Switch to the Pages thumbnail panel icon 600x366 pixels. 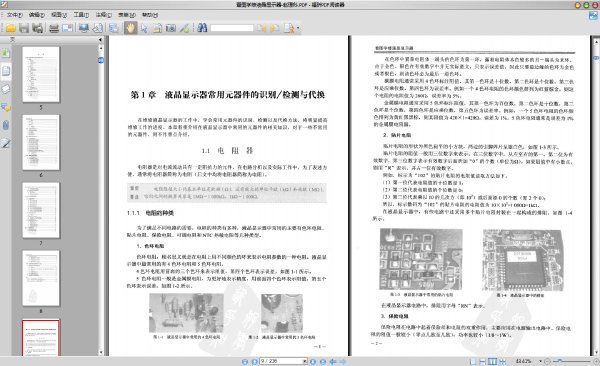pos(6,71)
